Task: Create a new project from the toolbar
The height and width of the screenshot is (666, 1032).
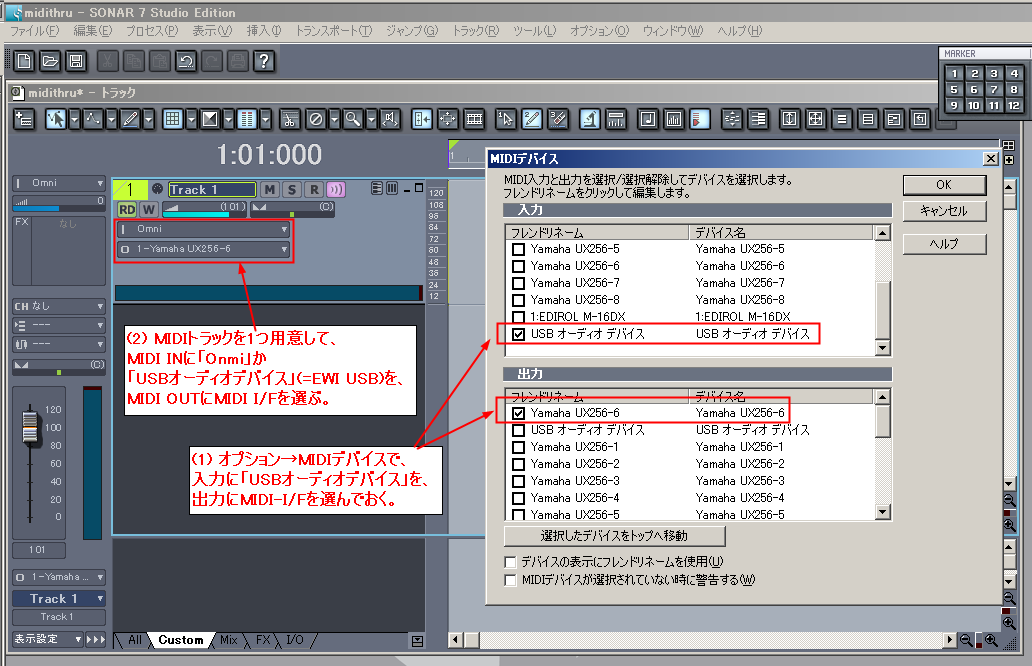Action: coord(24,61)
